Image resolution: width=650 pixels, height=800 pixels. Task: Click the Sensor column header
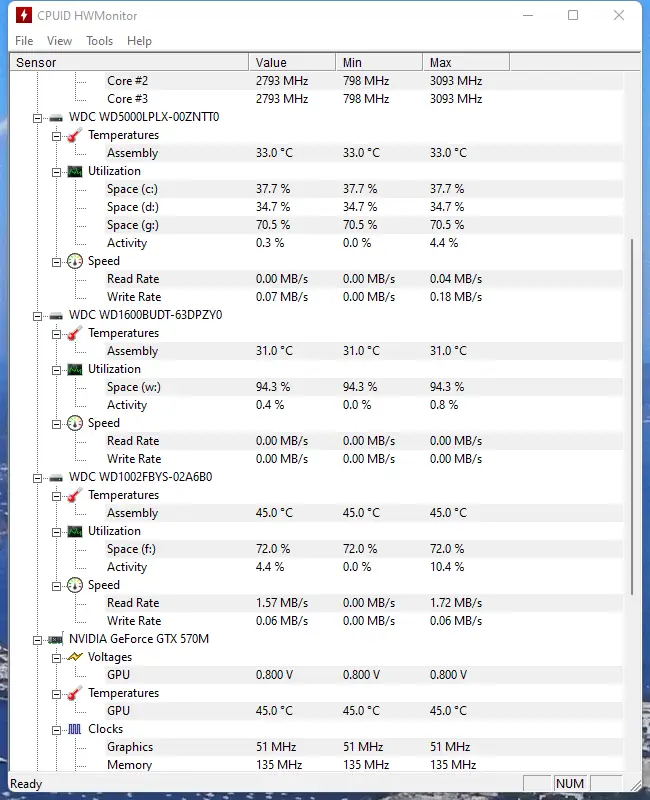pos(128,62)
